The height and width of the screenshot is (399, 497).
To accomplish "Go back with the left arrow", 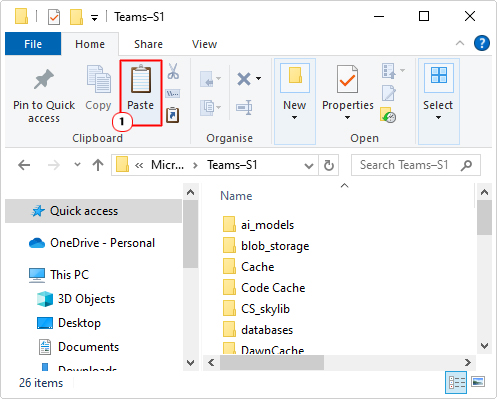I will point(24,165).
